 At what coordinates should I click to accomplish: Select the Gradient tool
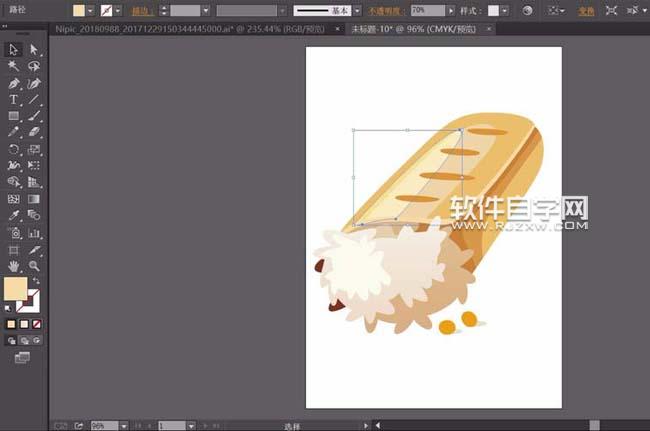pyautogui.click(x=34, y=199)
